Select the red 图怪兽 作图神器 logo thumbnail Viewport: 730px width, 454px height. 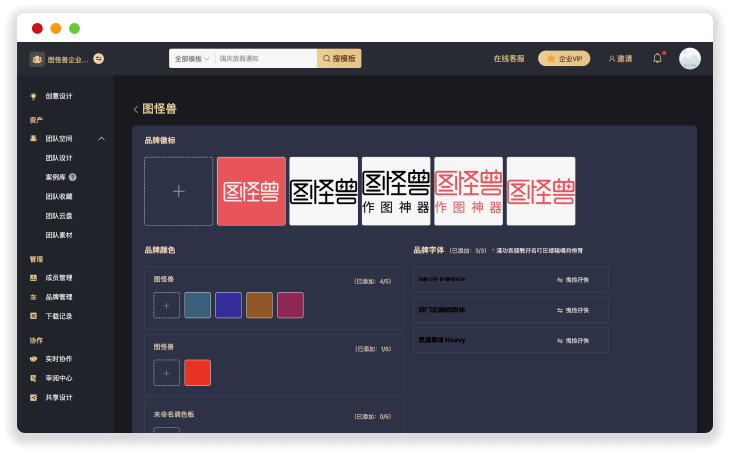[x=468, y=191]
